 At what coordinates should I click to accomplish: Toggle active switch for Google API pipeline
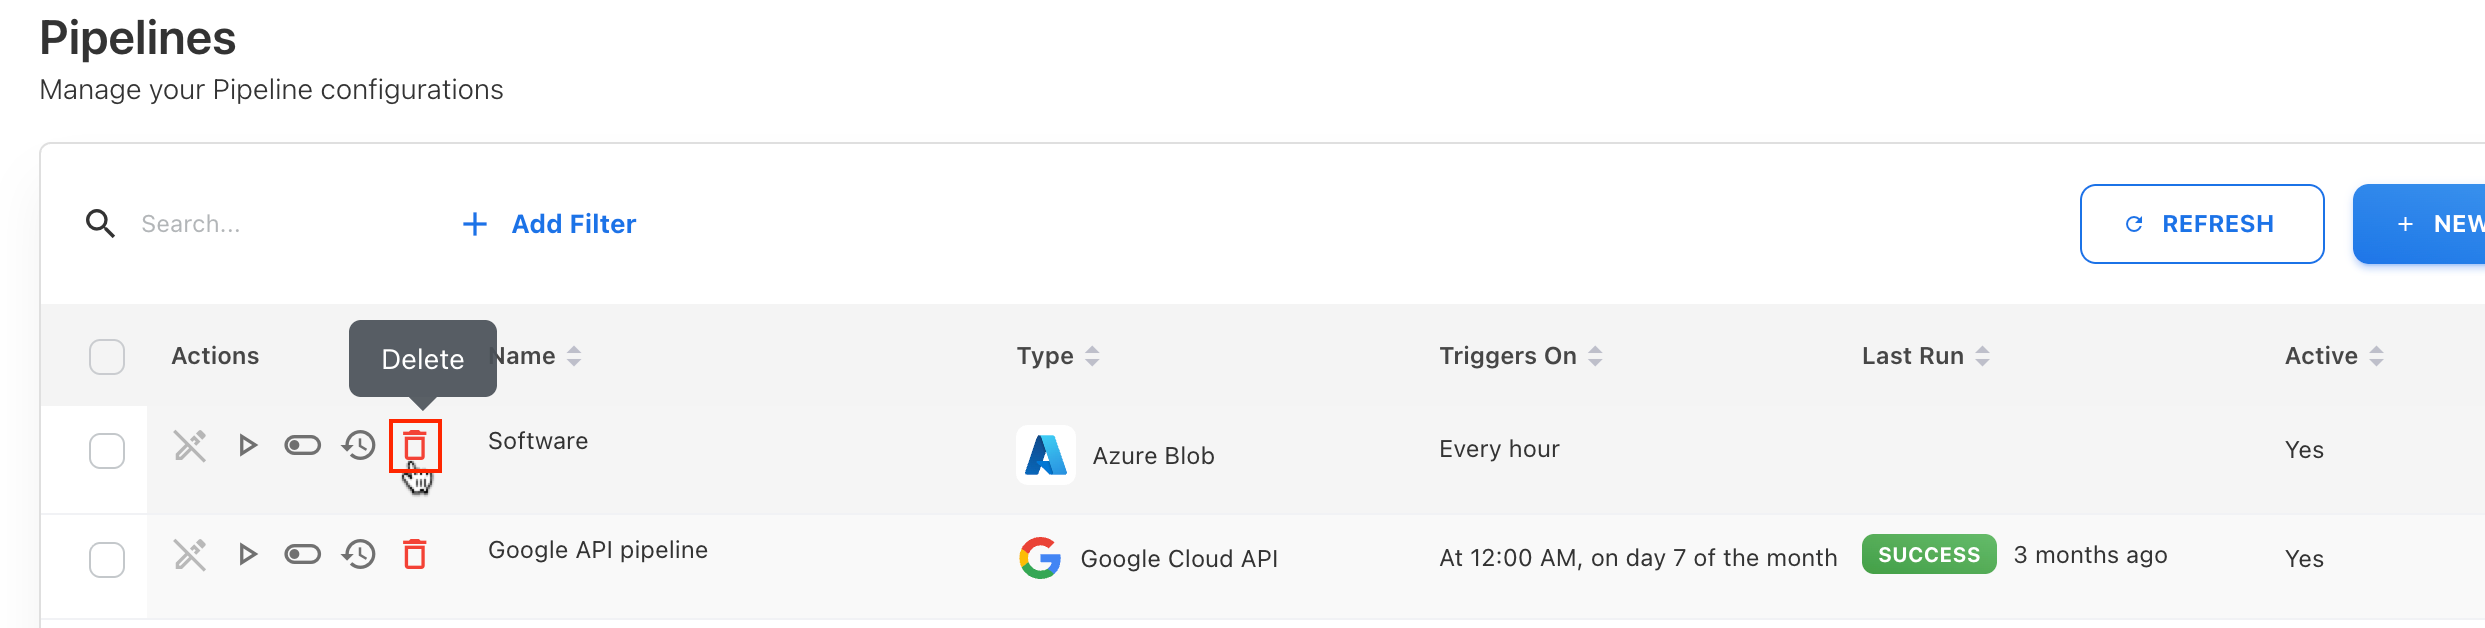click(302, 554)
